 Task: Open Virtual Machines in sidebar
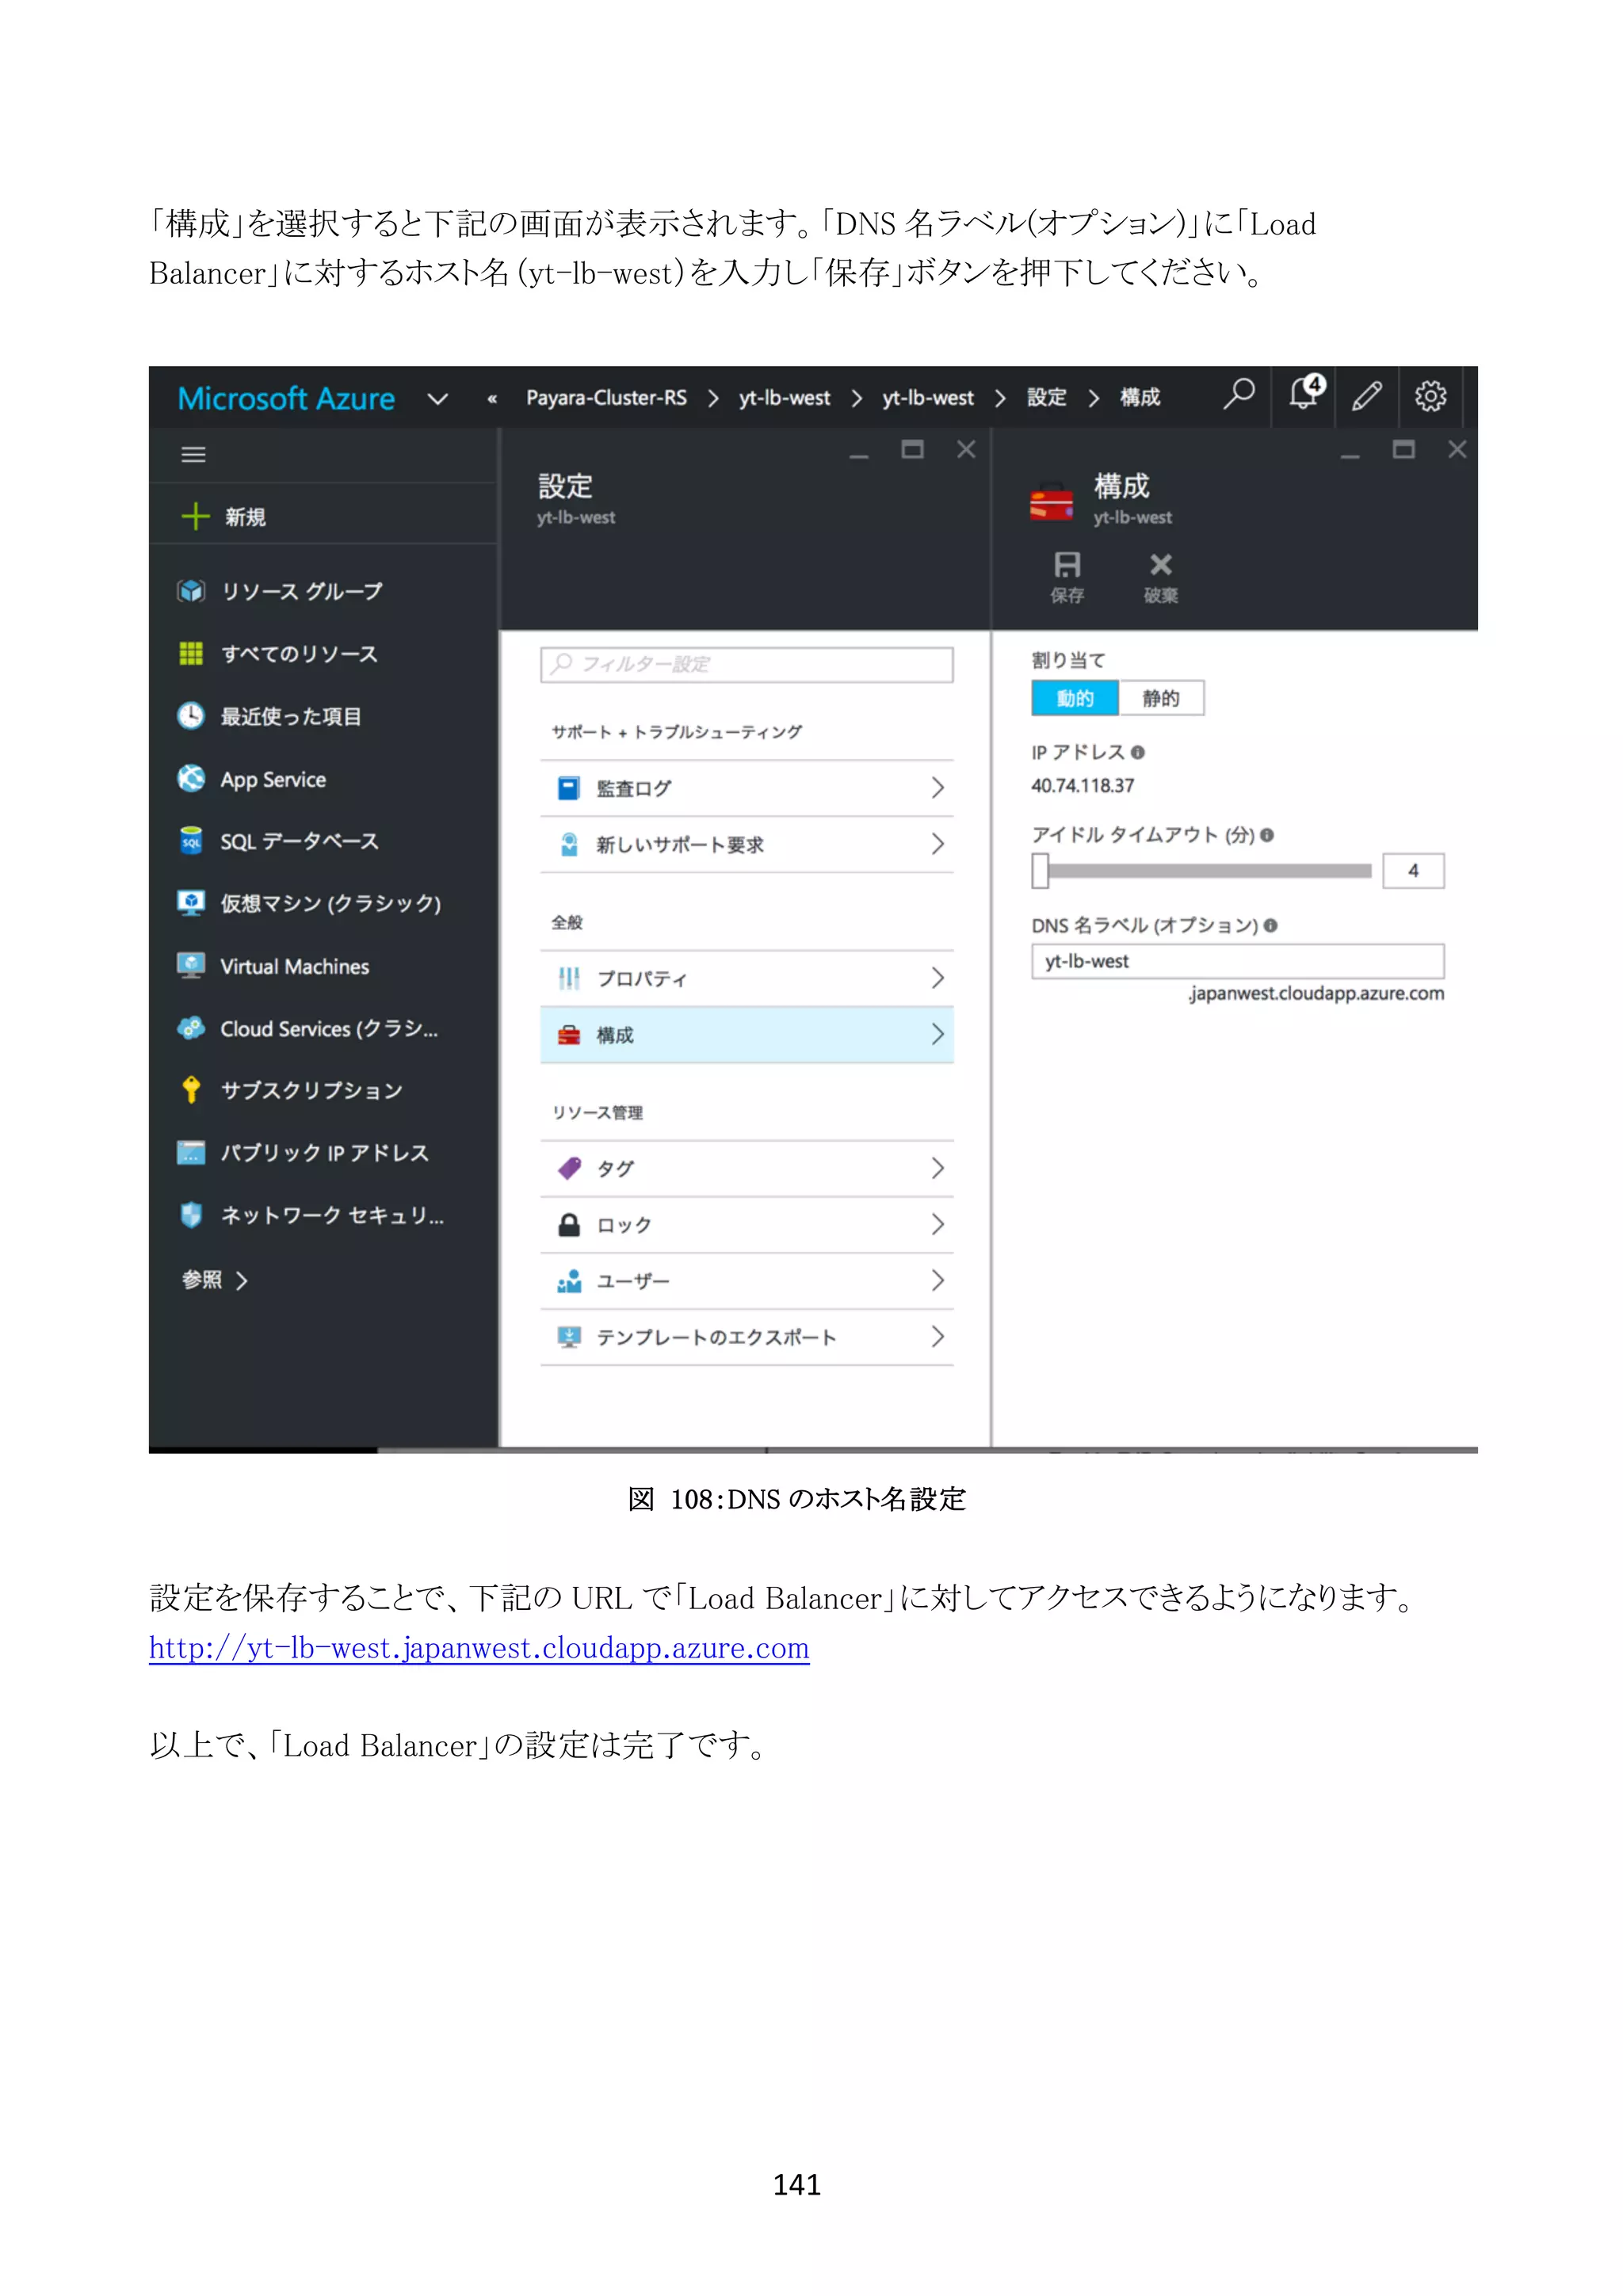coord(273,966)
